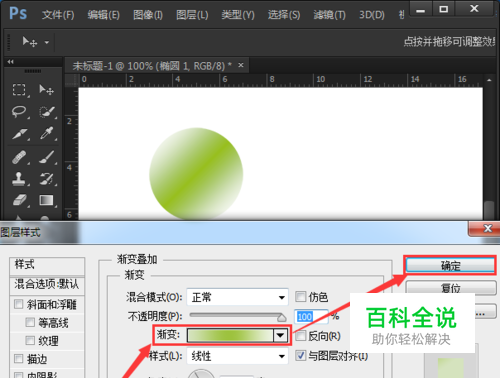
Task: Click the 复位 button
Action: click(451, 288)
